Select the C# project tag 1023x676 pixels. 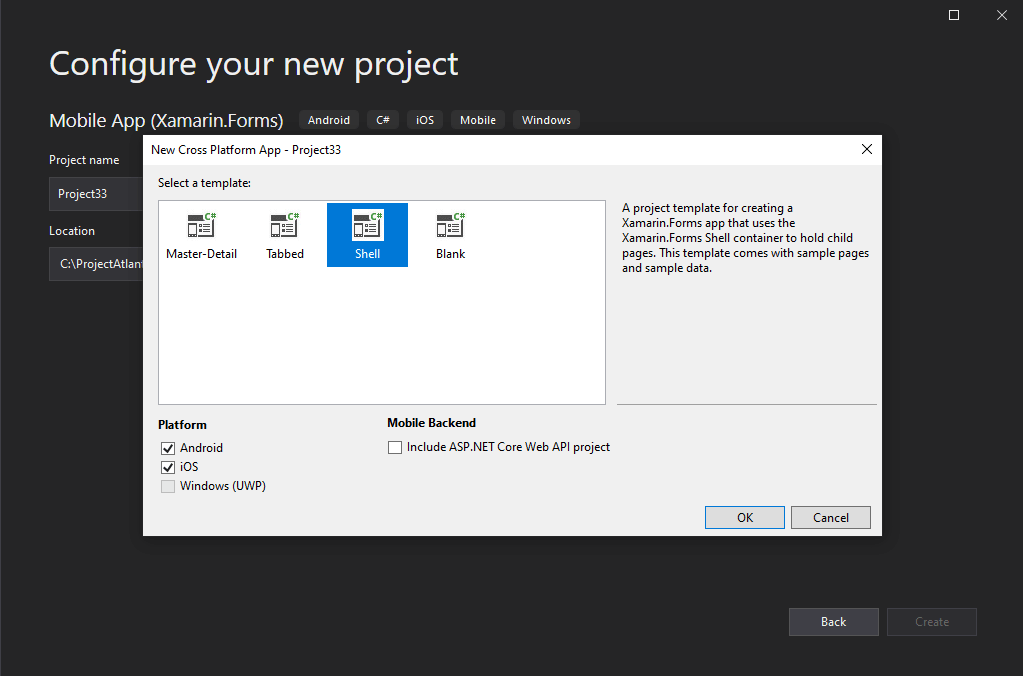point(382,119)
